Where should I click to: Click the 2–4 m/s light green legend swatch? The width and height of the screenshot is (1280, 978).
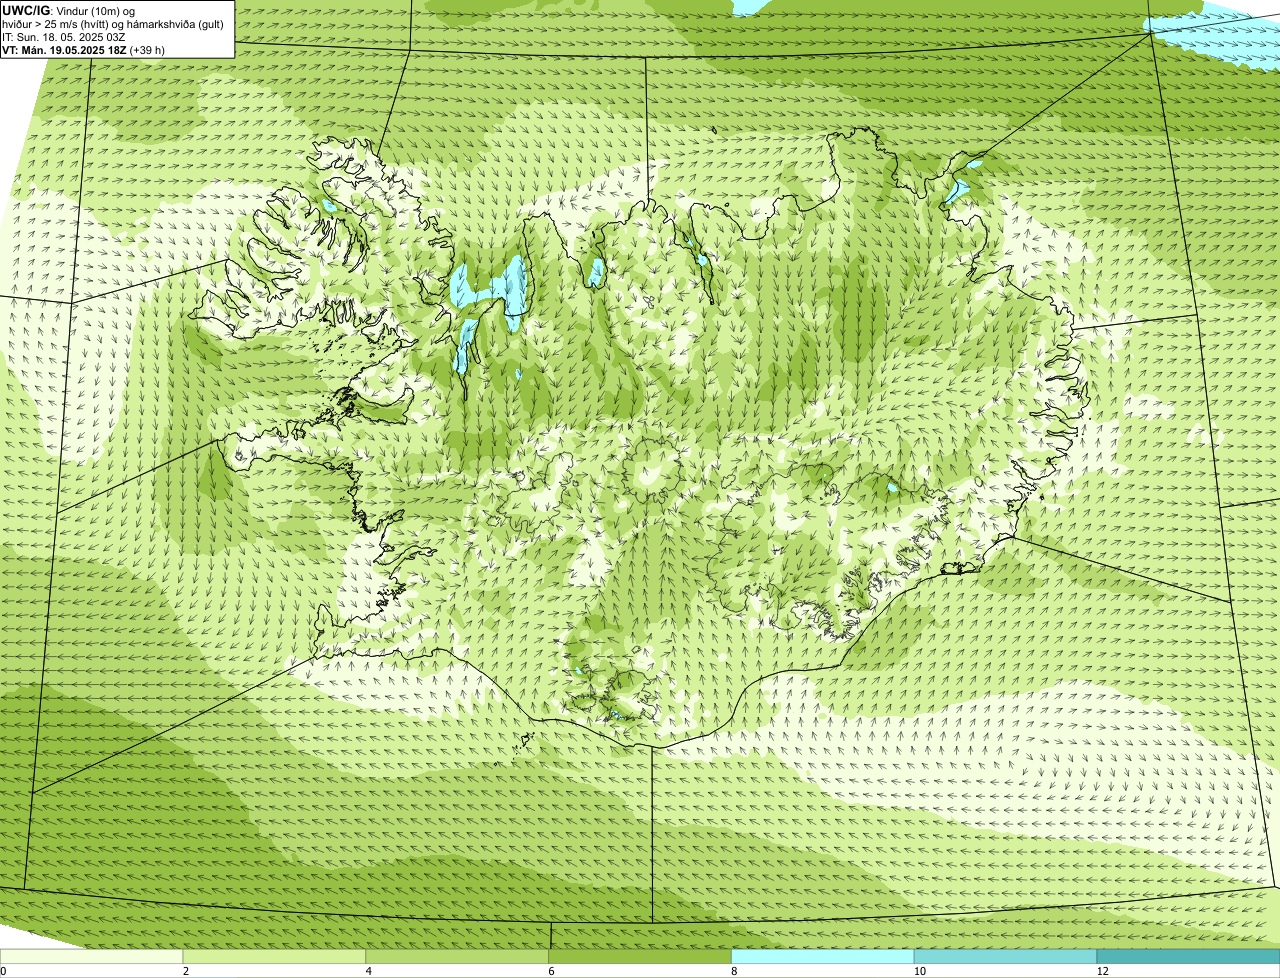pos(274,956)
